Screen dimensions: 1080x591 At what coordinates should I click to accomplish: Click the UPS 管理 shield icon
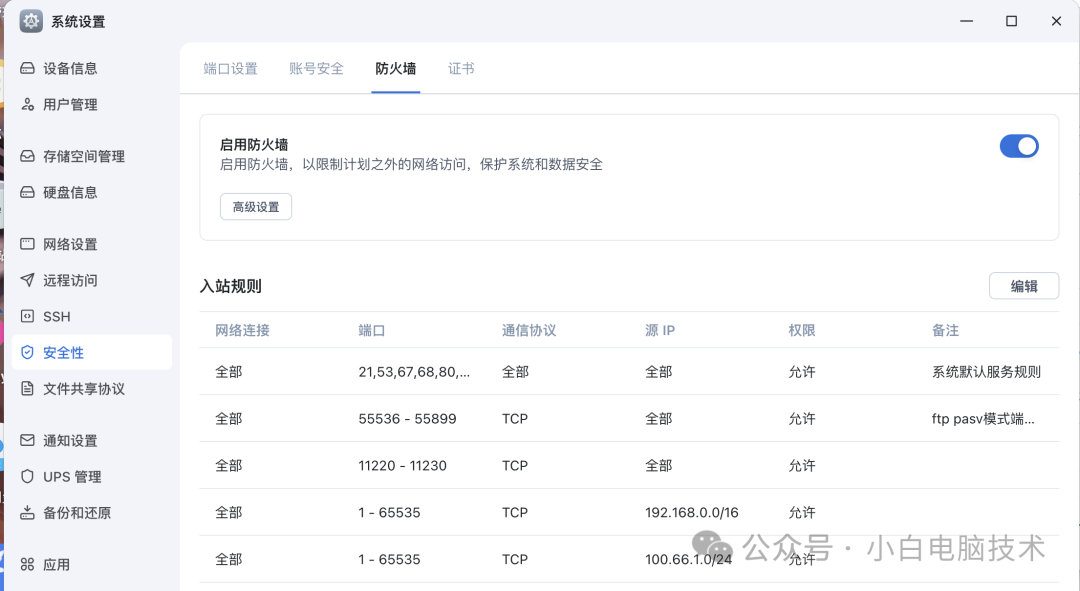(28, 476)
